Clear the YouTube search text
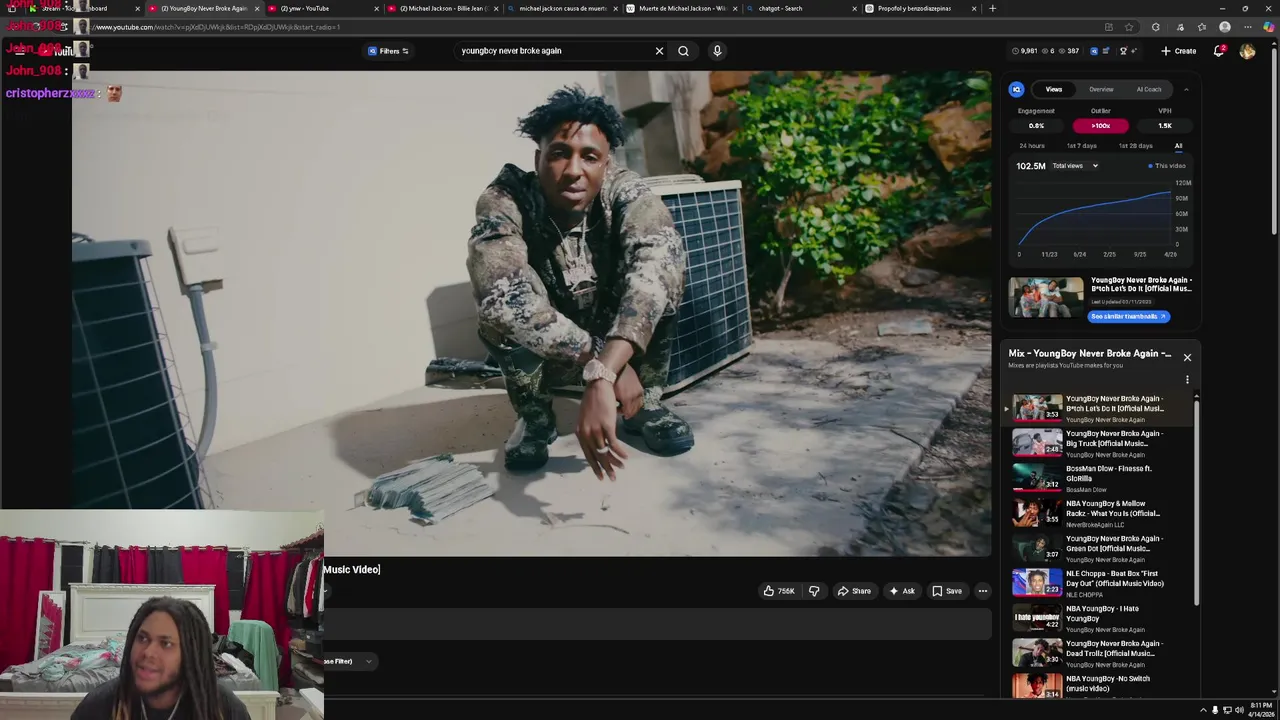 tap(659, 51)
